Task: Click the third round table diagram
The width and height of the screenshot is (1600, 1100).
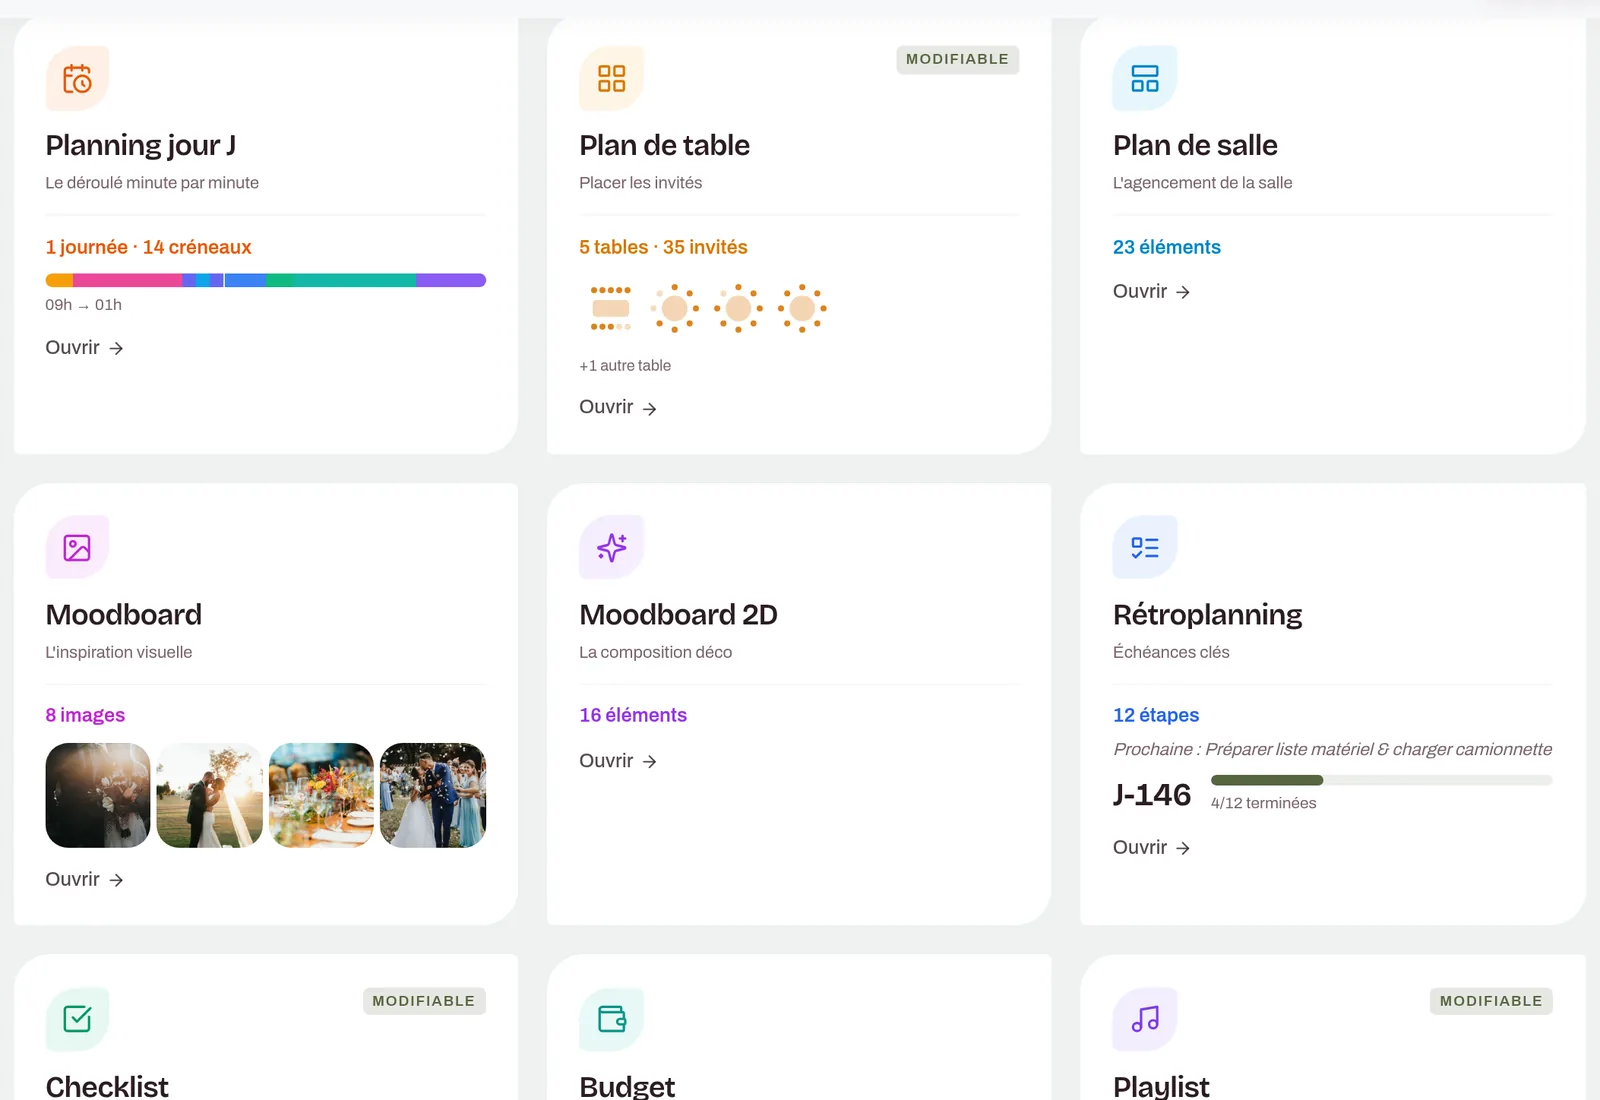Action: click(x=802, y=308)
